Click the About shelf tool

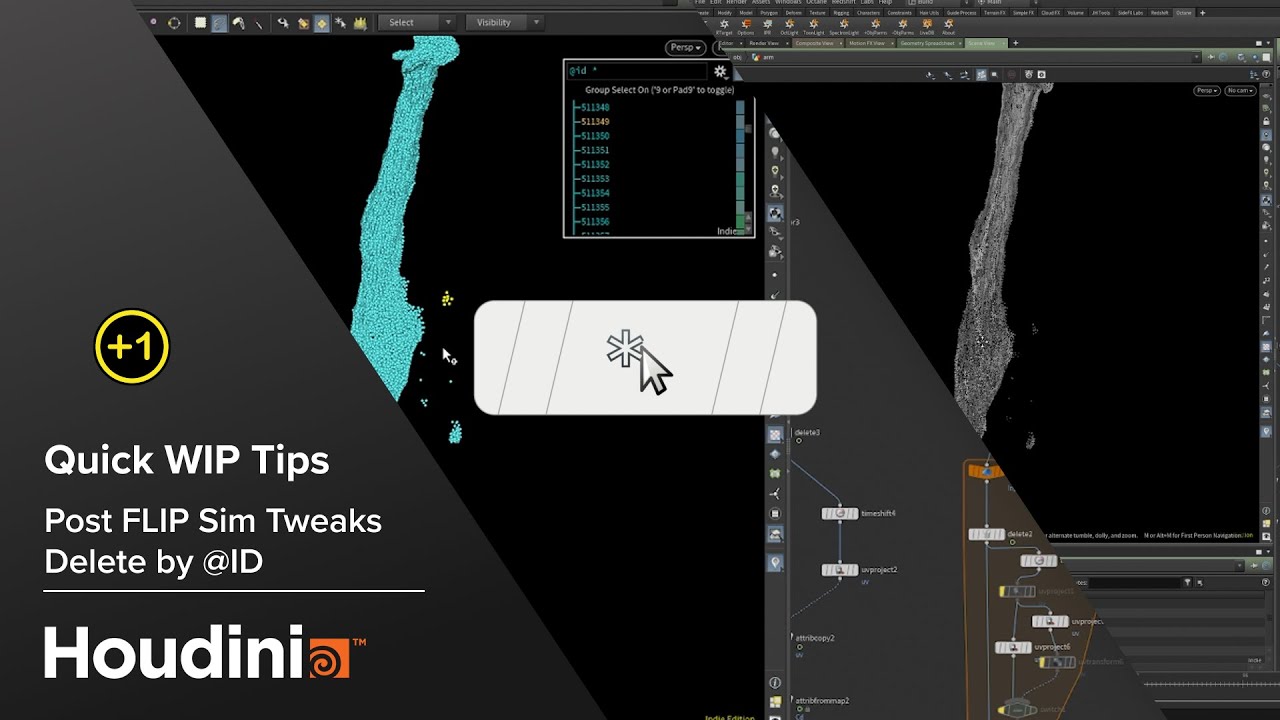pos(948,26)
